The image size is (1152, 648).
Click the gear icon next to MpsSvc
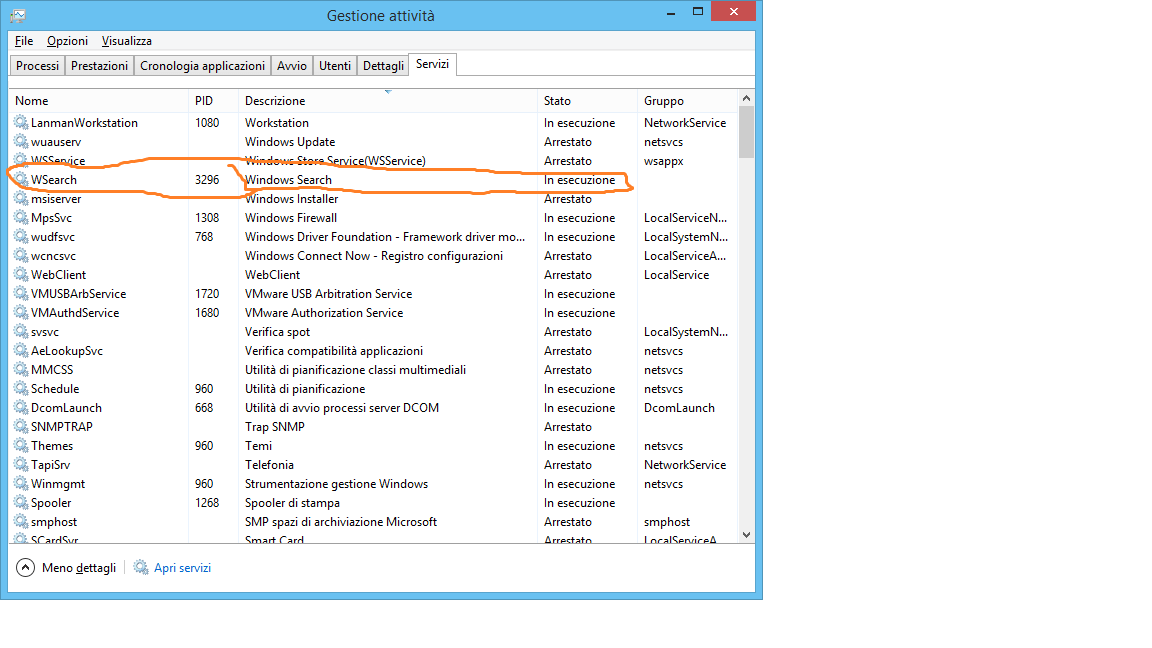click(x=21, y=217)
